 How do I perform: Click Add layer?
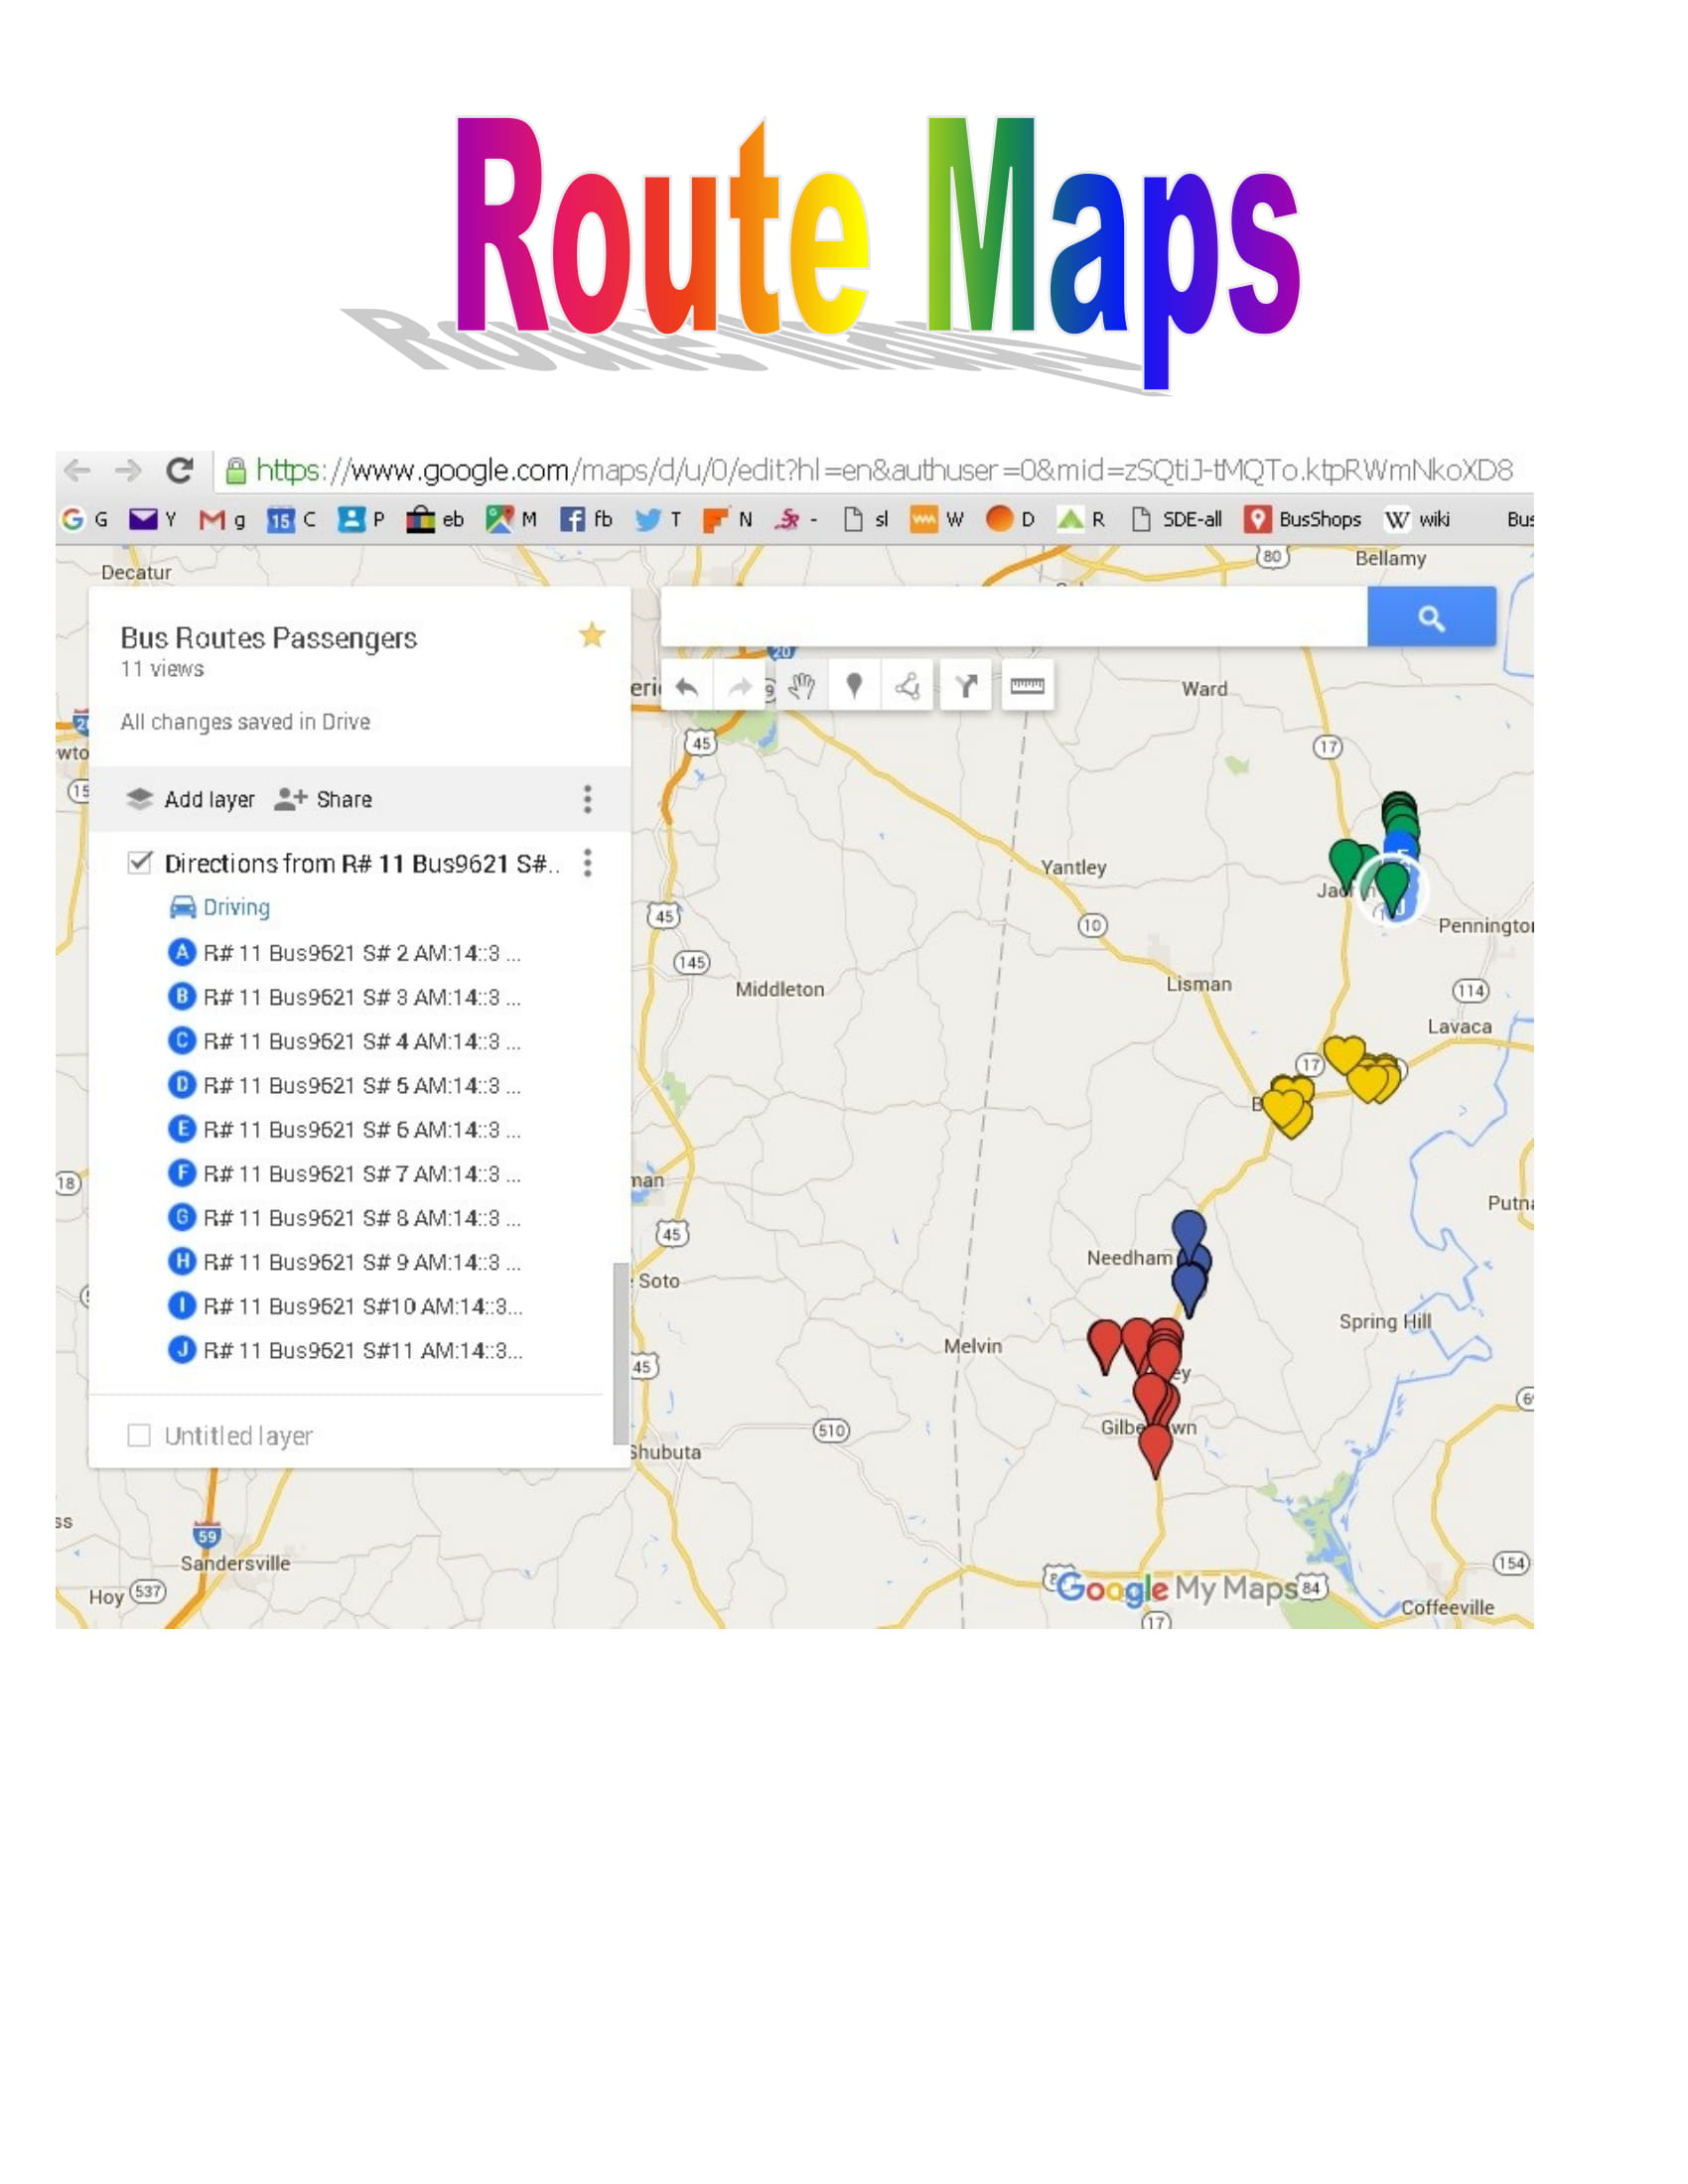190,799
